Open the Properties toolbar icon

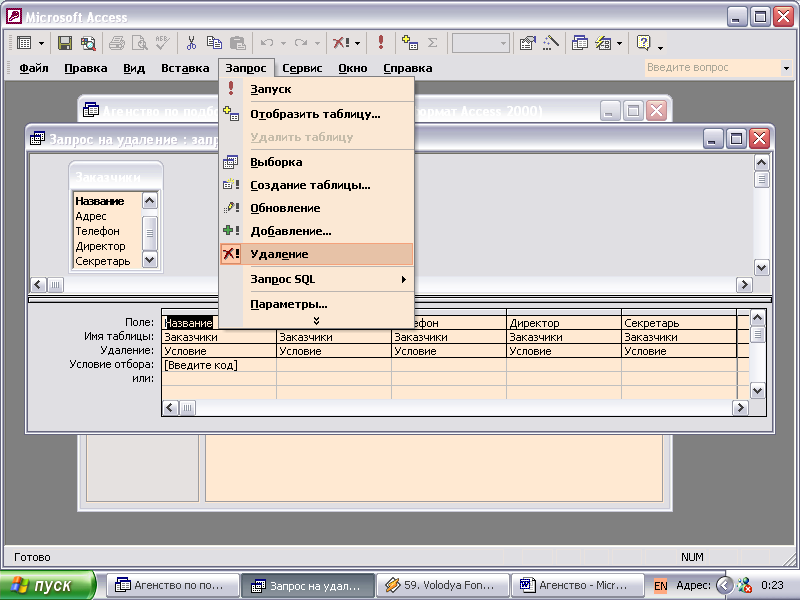click(527, 43)
